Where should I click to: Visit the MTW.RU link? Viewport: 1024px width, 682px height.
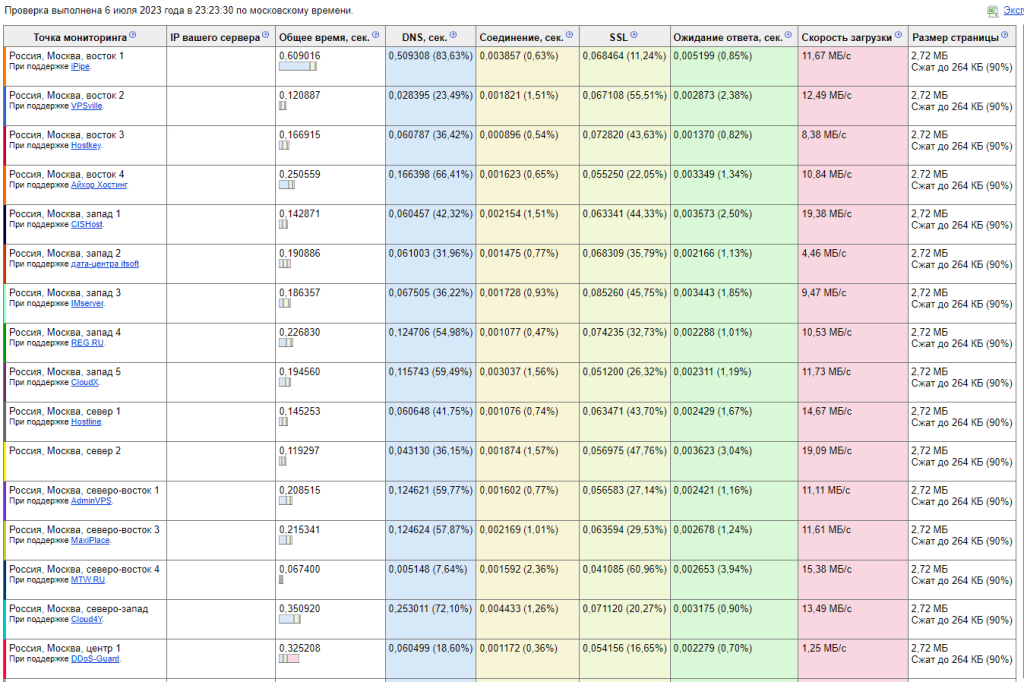point(88,580)
